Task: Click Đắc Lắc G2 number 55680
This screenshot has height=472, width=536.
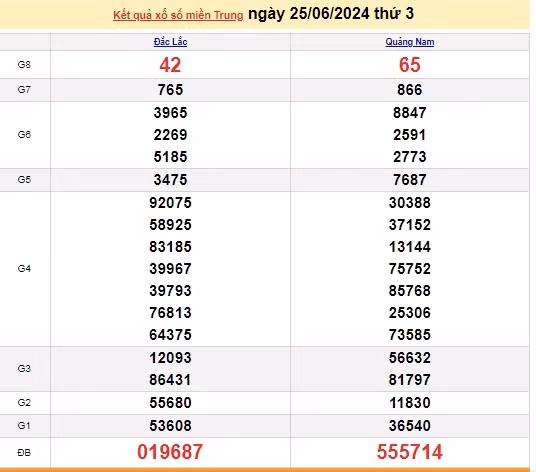Action: pyautogui.click(x=170, y=403)
